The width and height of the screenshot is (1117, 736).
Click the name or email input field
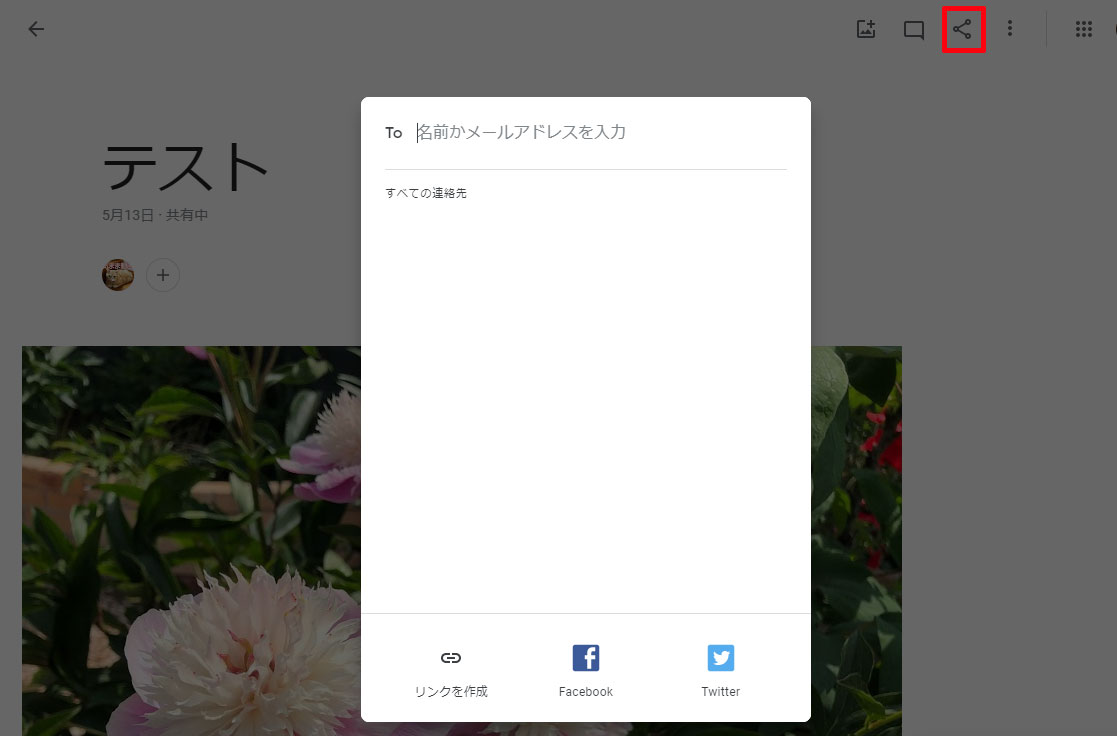pos(601,133)
